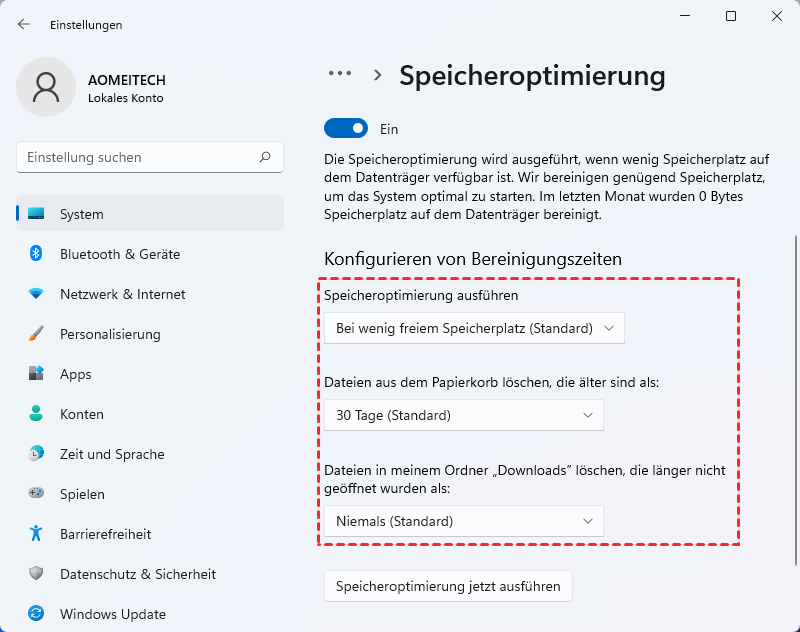Click Speicheroptimierung jetzt ausführen button

coord(448,586)
